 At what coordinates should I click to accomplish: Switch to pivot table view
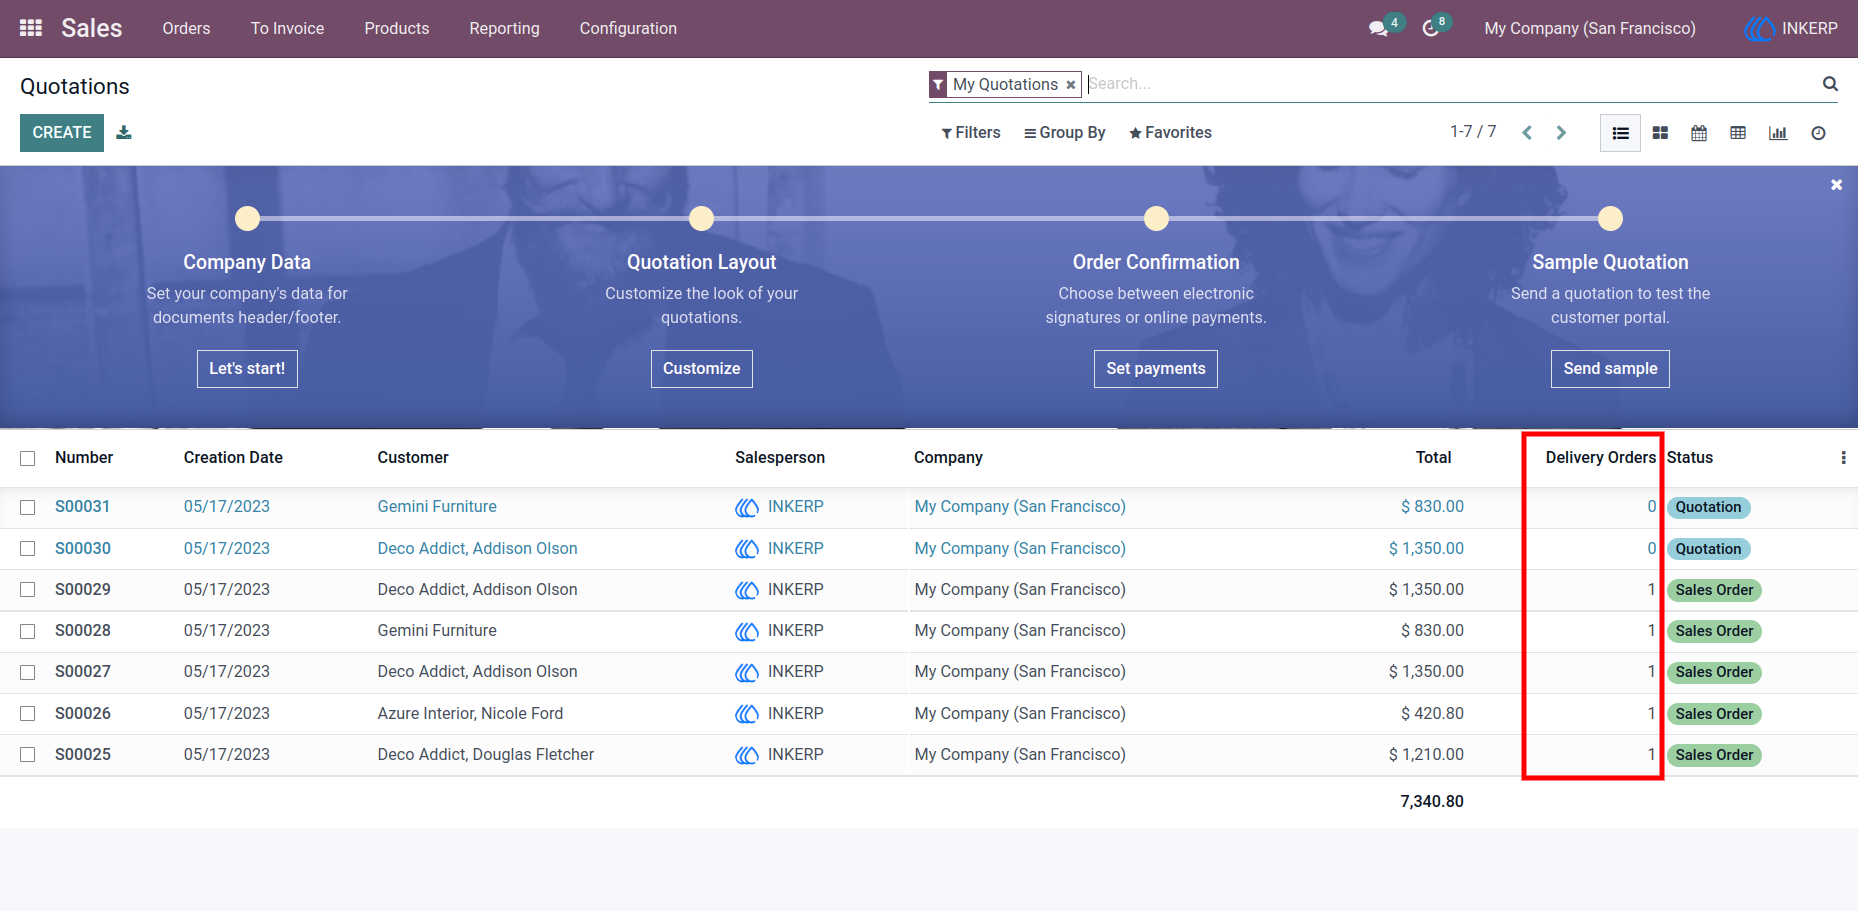(1738, 133)
